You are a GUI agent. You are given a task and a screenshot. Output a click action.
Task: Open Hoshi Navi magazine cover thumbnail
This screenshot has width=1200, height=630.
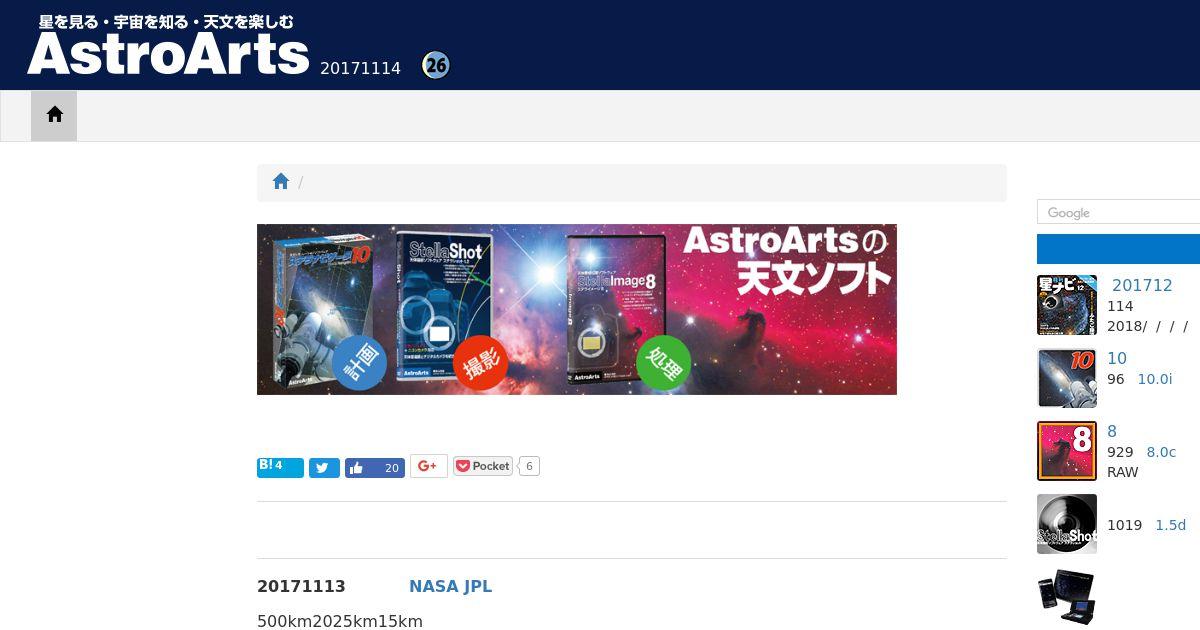click(x=1067, y=305)
